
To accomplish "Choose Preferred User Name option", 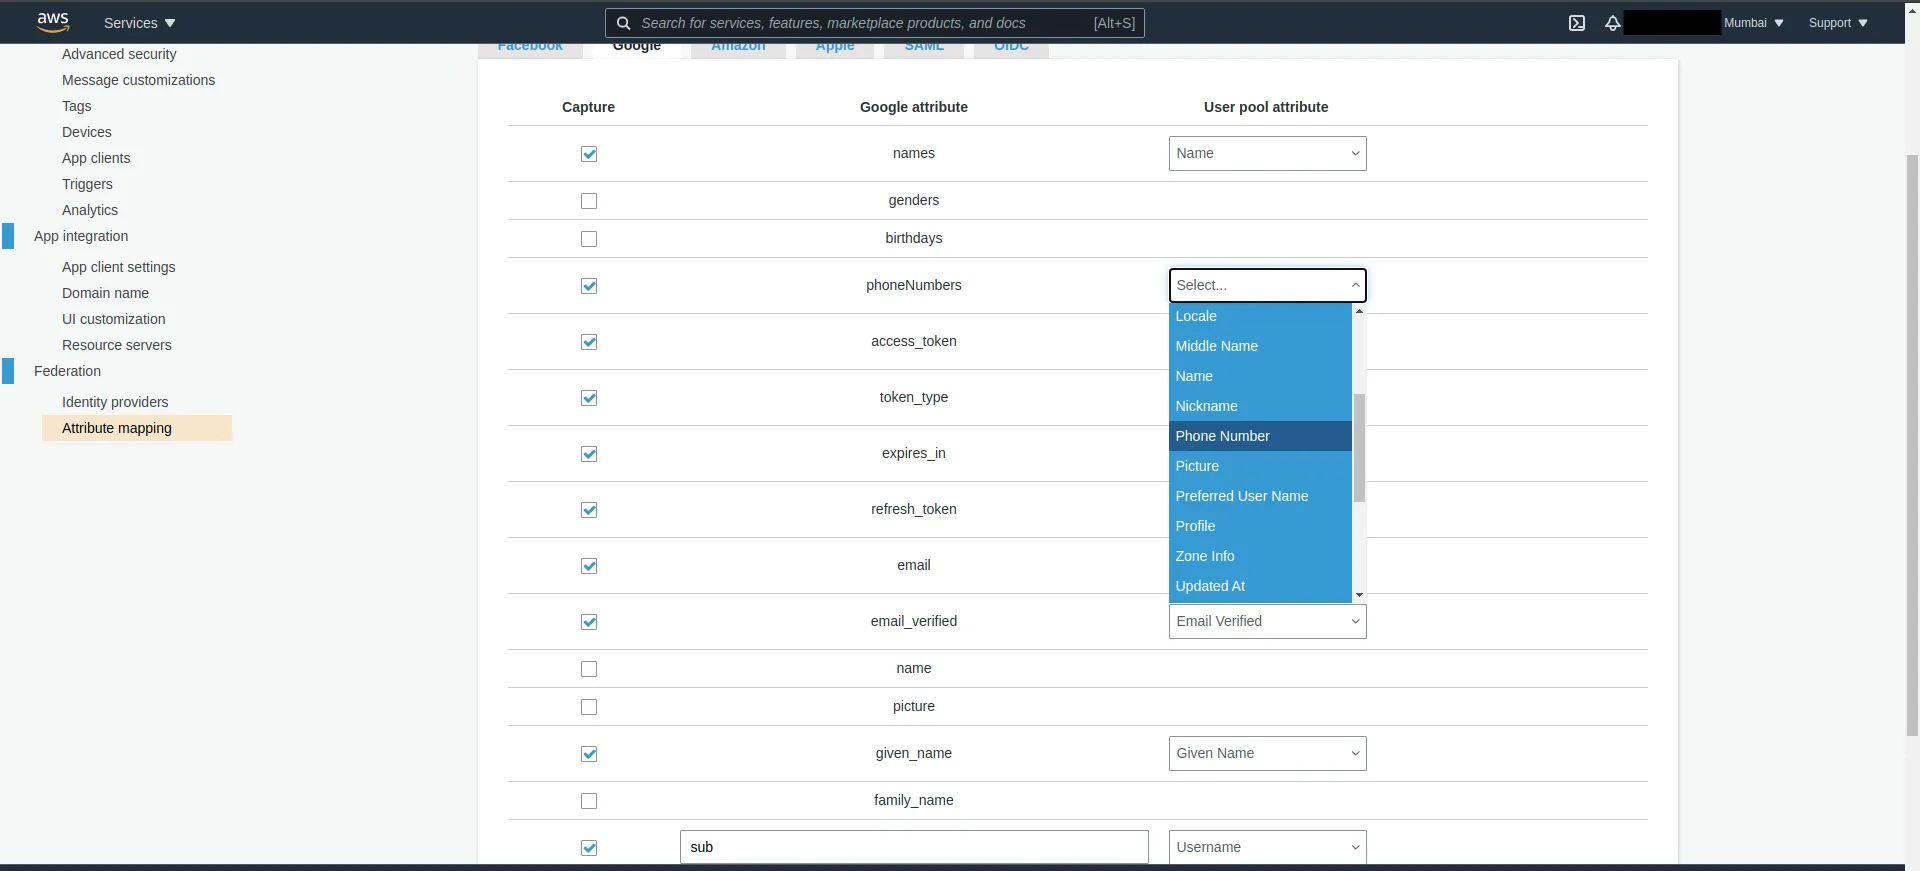I will (1260, 496).
